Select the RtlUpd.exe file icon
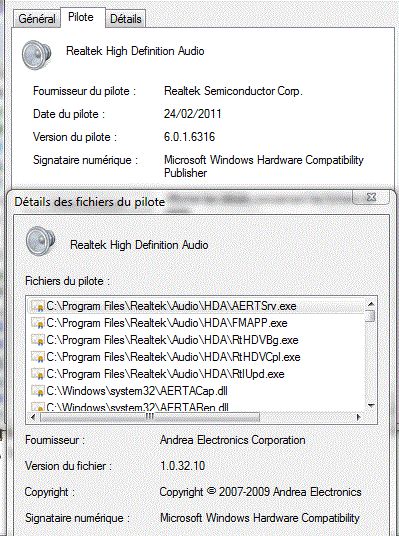 point(38,374)
